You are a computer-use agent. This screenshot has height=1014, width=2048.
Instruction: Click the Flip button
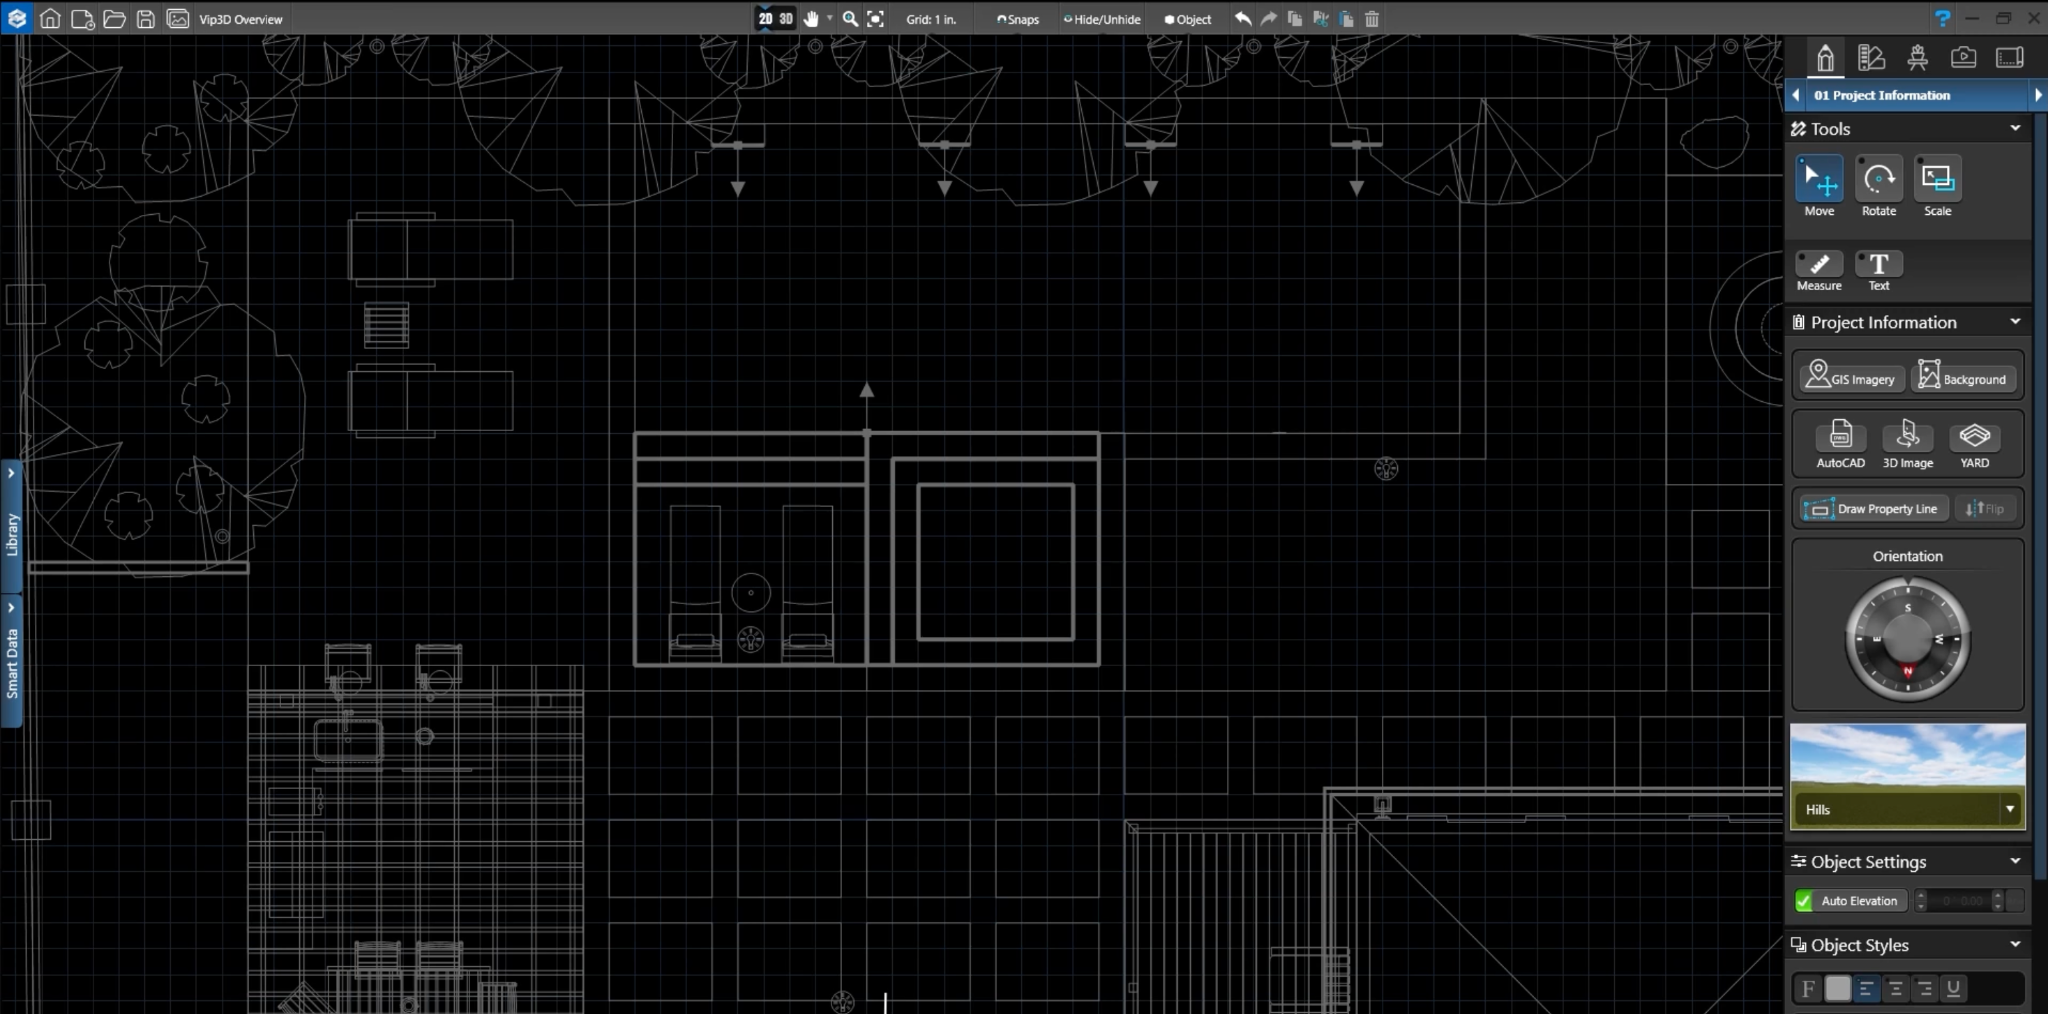[1985, 509]
